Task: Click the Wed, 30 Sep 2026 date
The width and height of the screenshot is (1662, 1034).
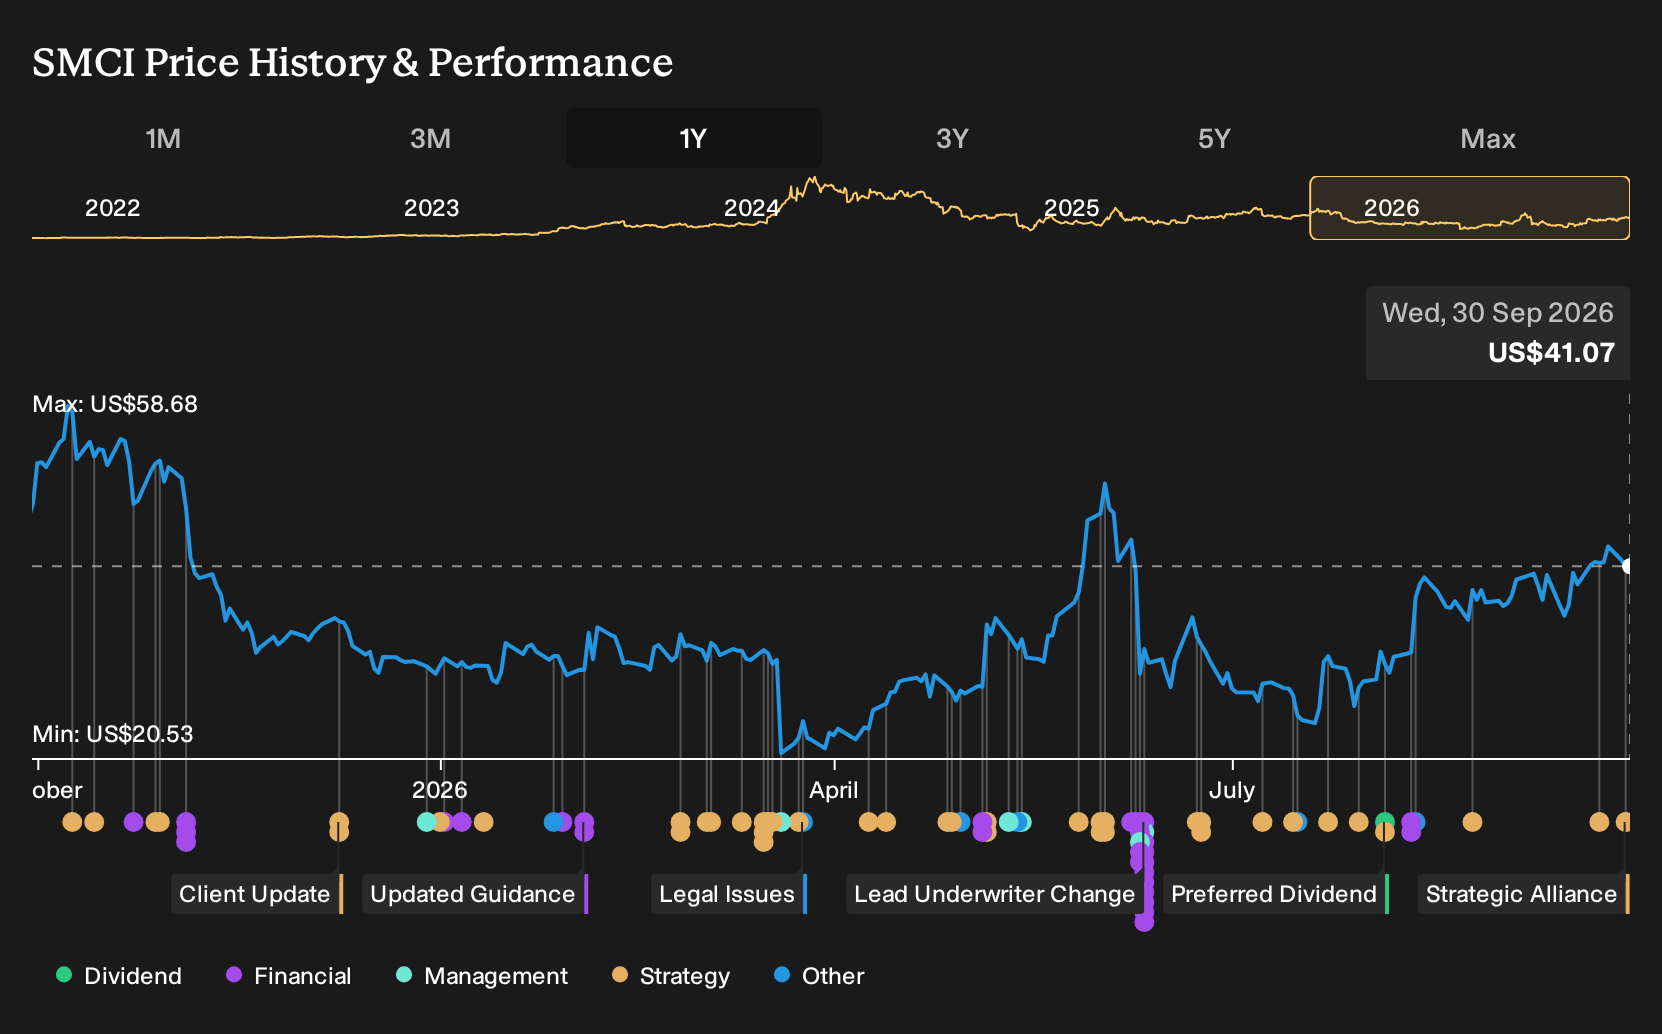Action: tap(1498, 313)
